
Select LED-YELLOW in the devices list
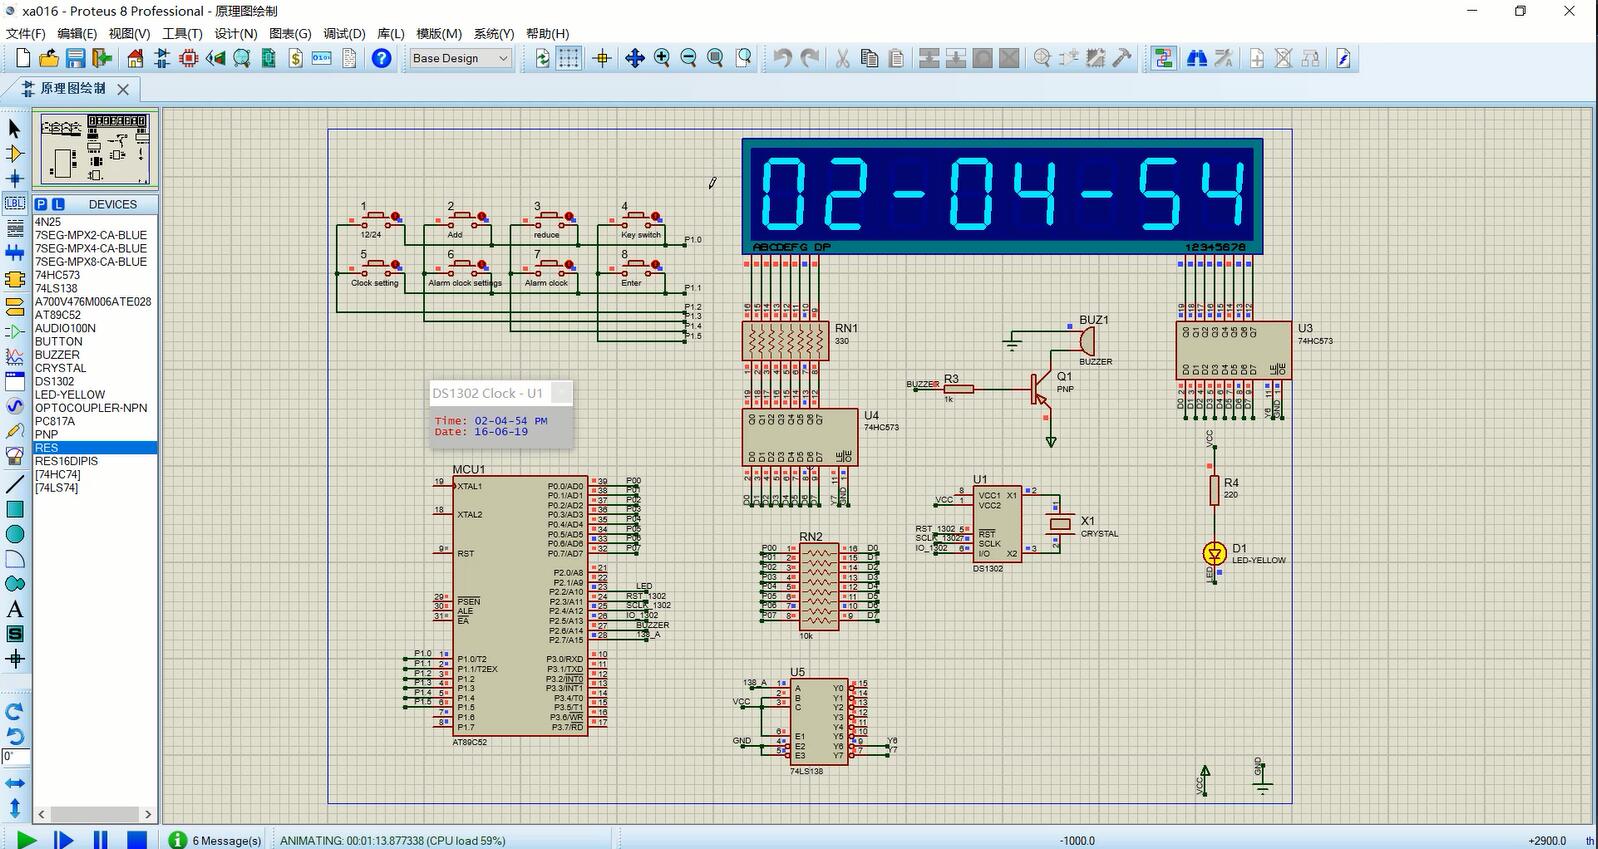tap(70, 395)
